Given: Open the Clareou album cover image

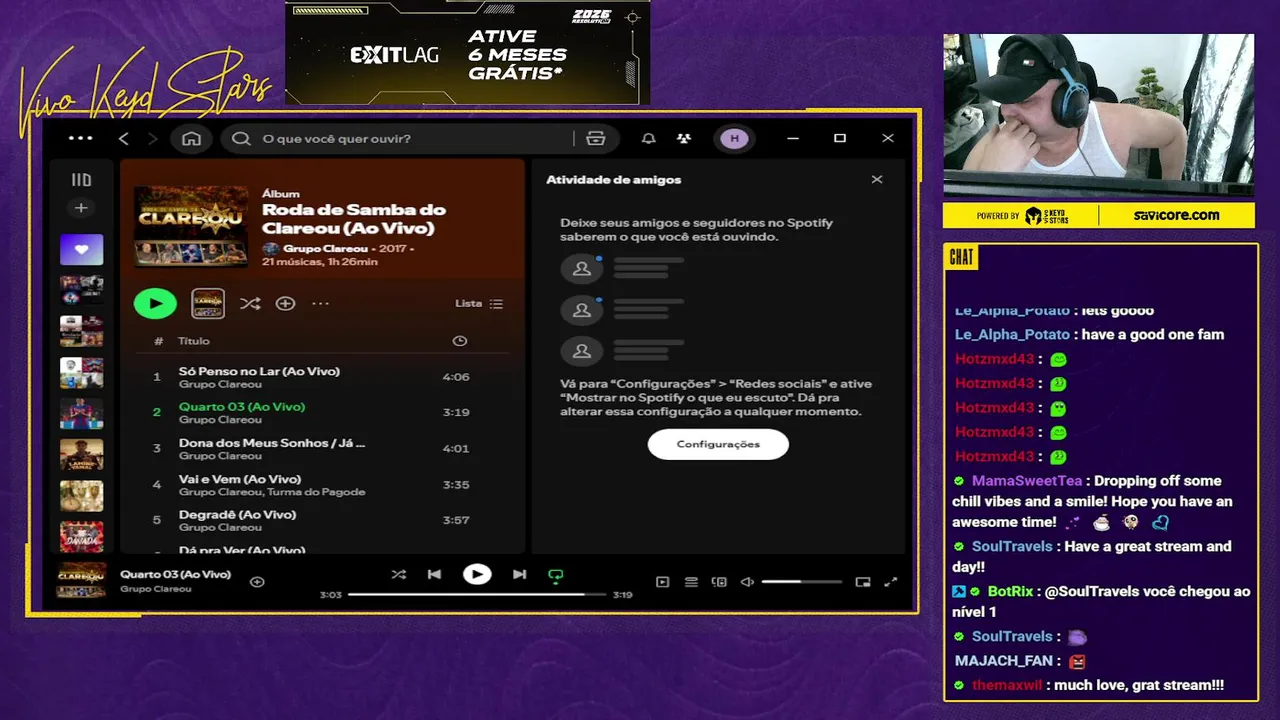Looking at the screenshot, I should [x=191, y=226].
